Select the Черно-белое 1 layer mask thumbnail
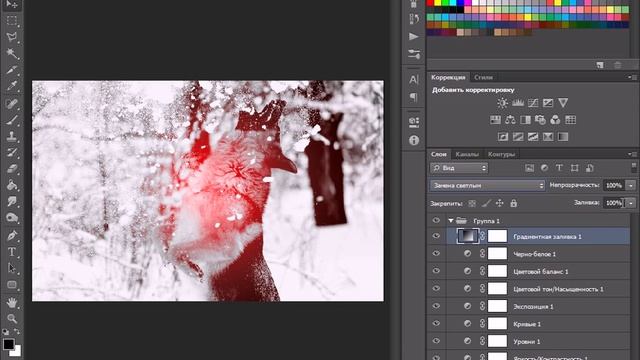Viewport: 640px width, 360px height. [x=497, y=253]
